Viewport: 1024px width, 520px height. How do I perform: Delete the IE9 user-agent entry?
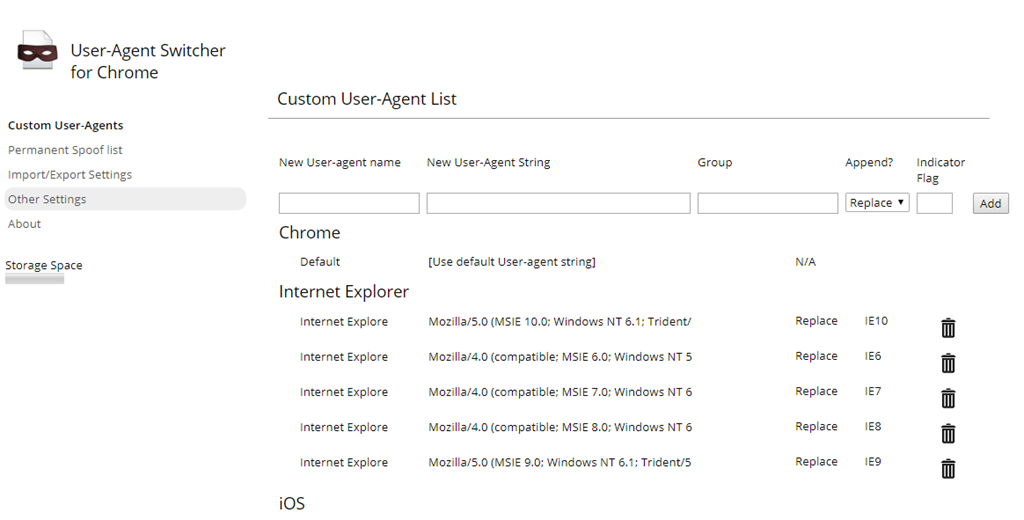click(x=948, y=468)
